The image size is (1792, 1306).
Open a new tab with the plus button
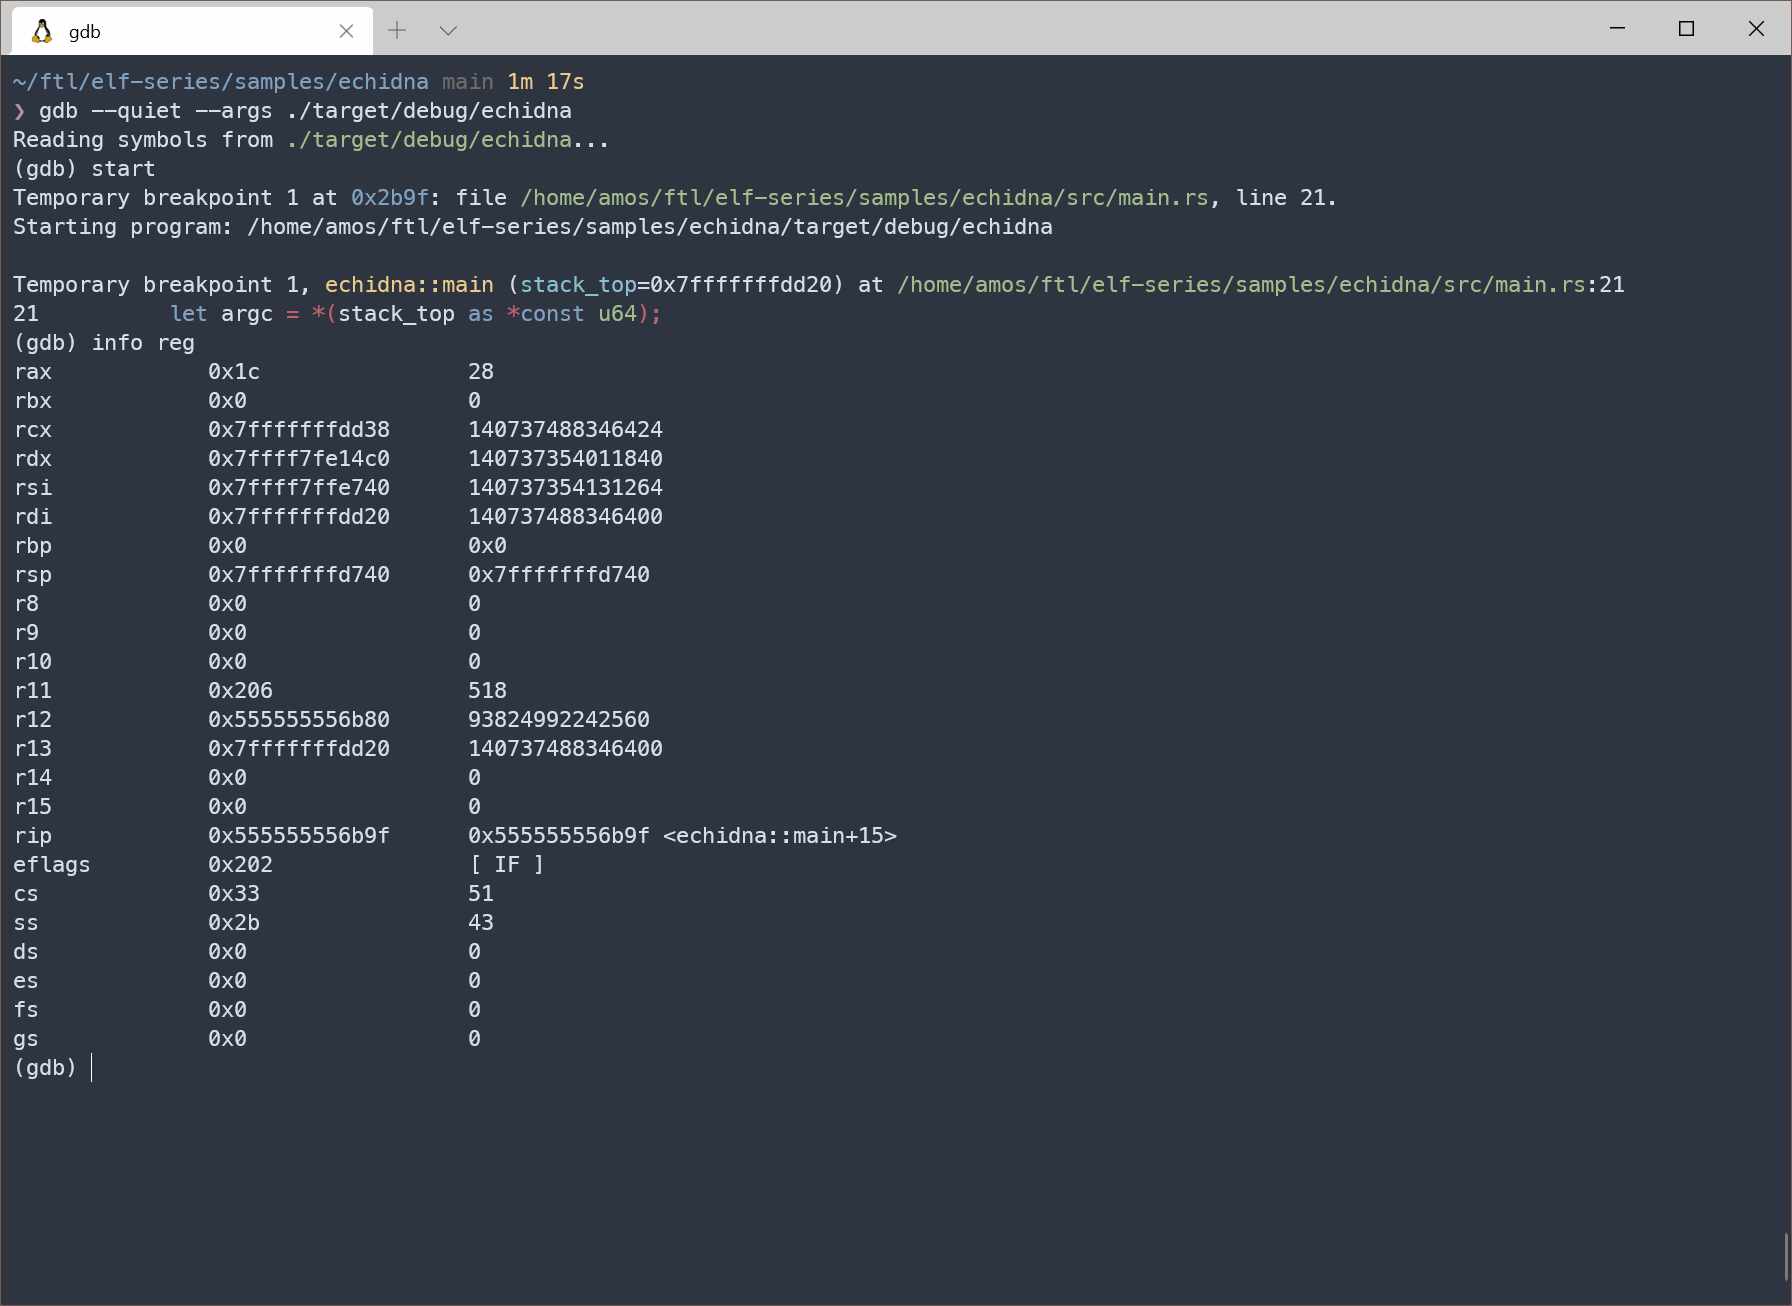397,30
